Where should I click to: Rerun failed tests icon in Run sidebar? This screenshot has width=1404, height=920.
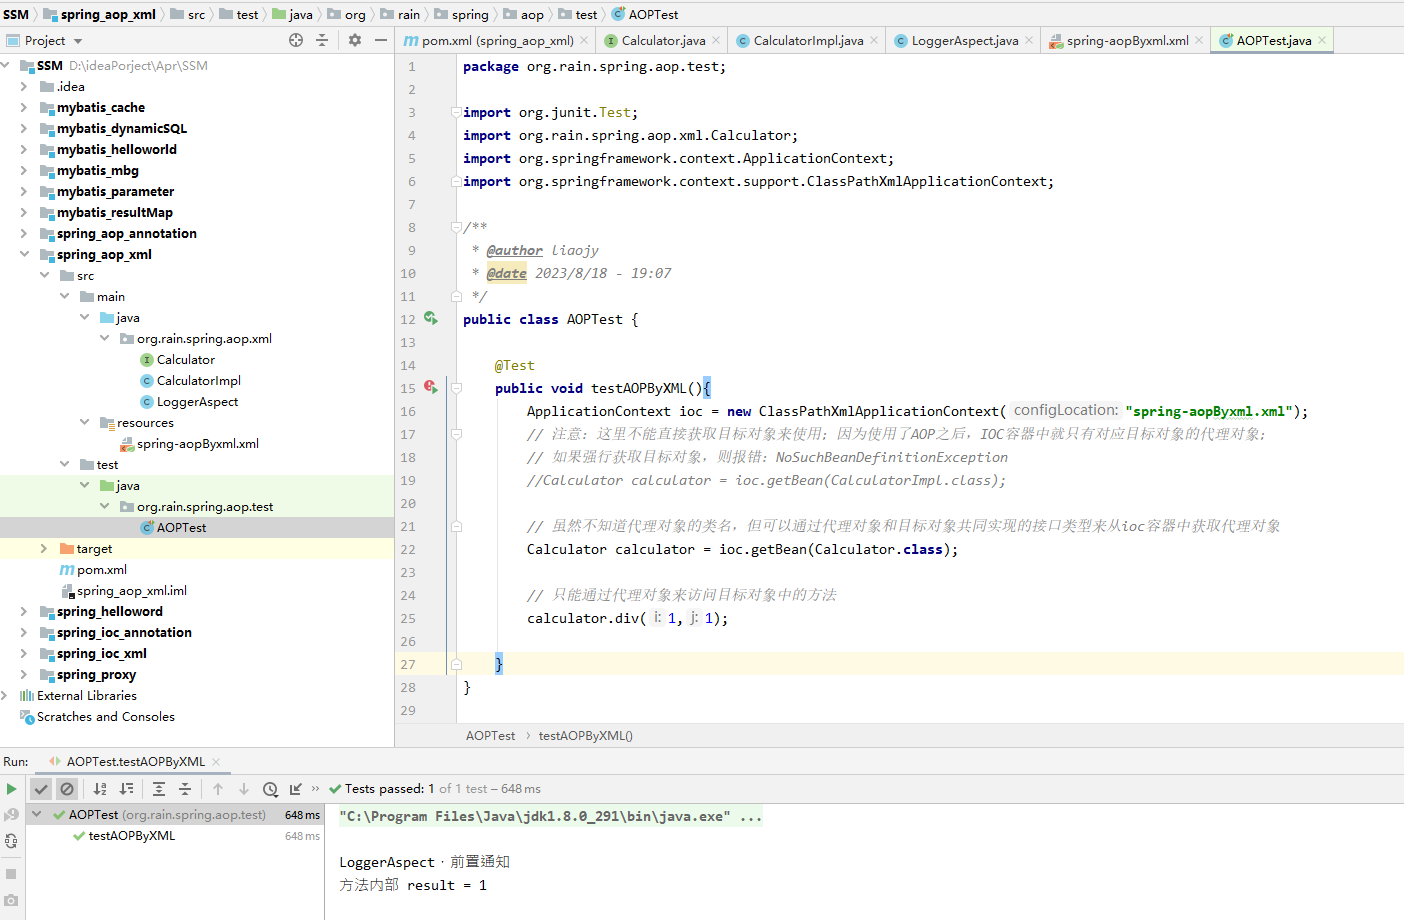coord(11,815)
